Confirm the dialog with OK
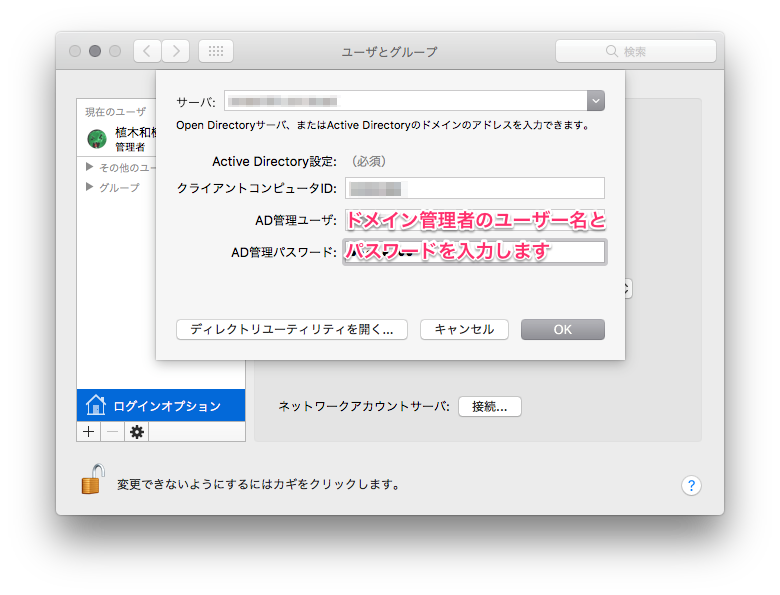The width and height of the screenshot is (780, 595). coord(562,329)
